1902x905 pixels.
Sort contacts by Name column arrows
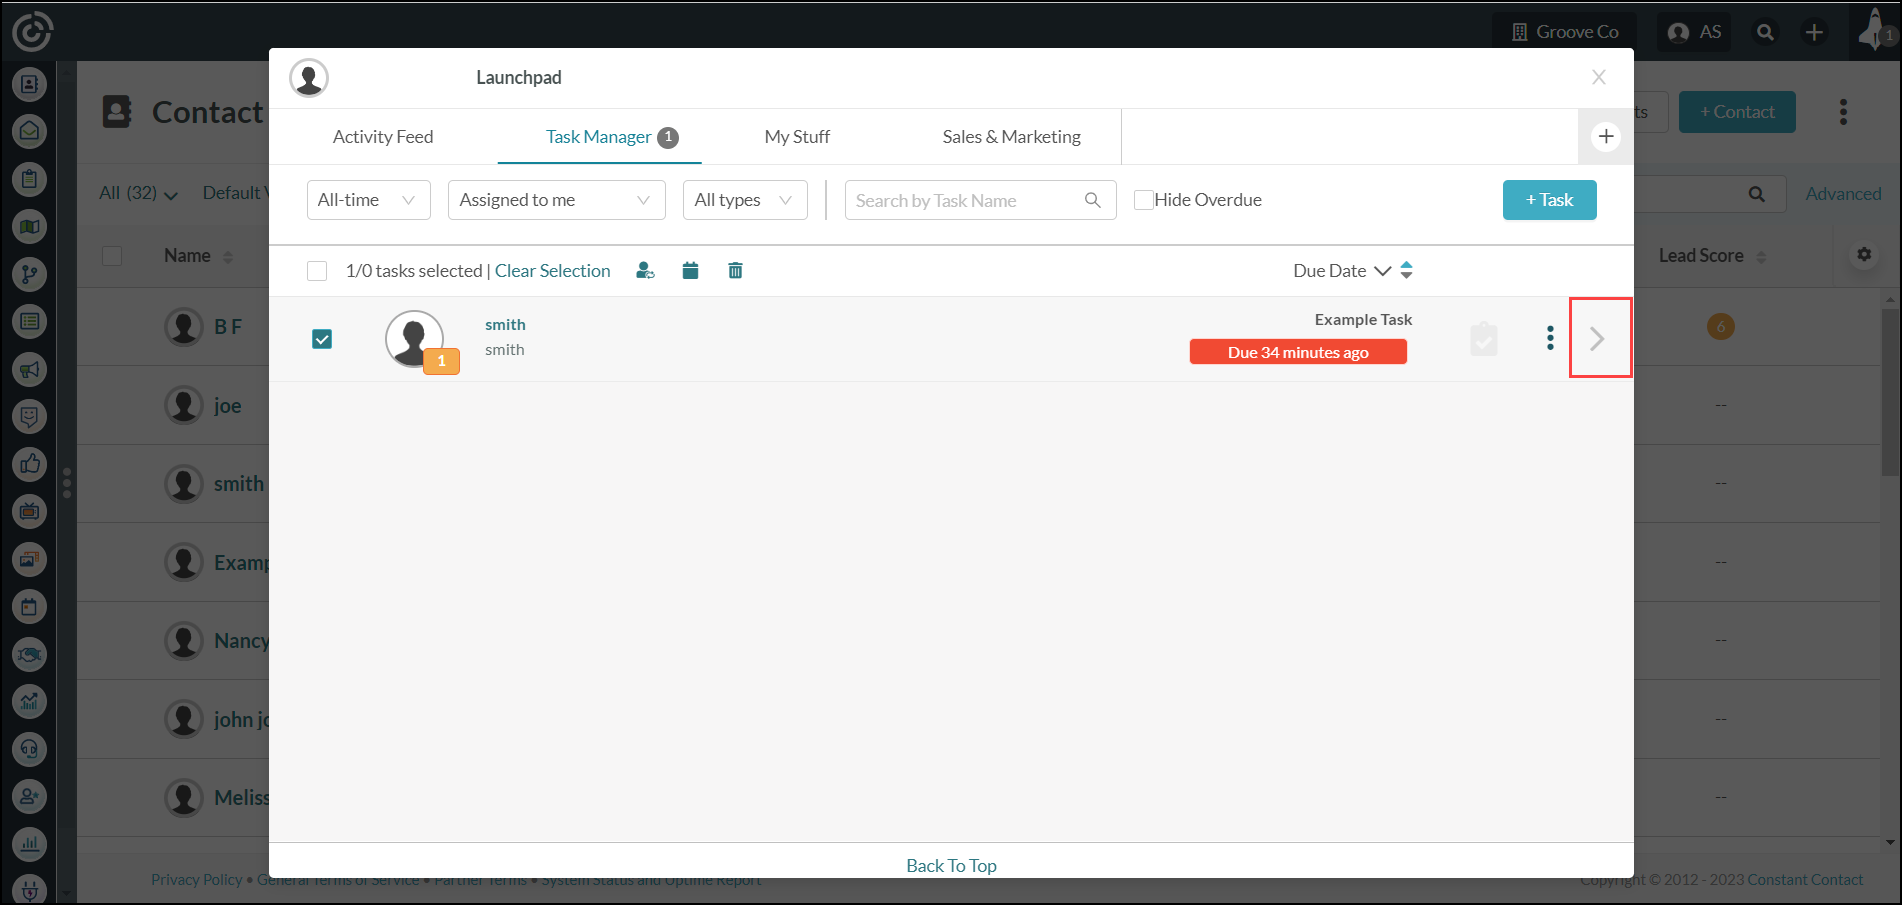(x=228, y=257)
